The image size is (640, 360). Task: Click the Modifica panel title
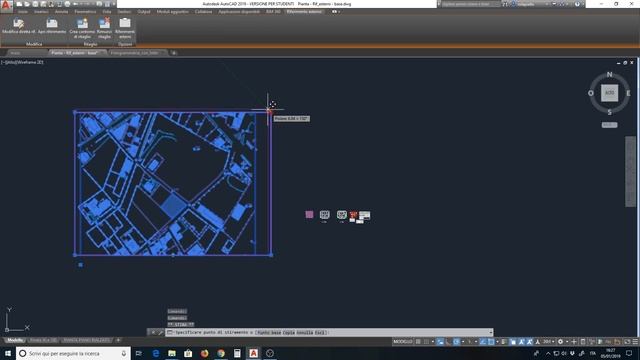click(x=34, y=44)
